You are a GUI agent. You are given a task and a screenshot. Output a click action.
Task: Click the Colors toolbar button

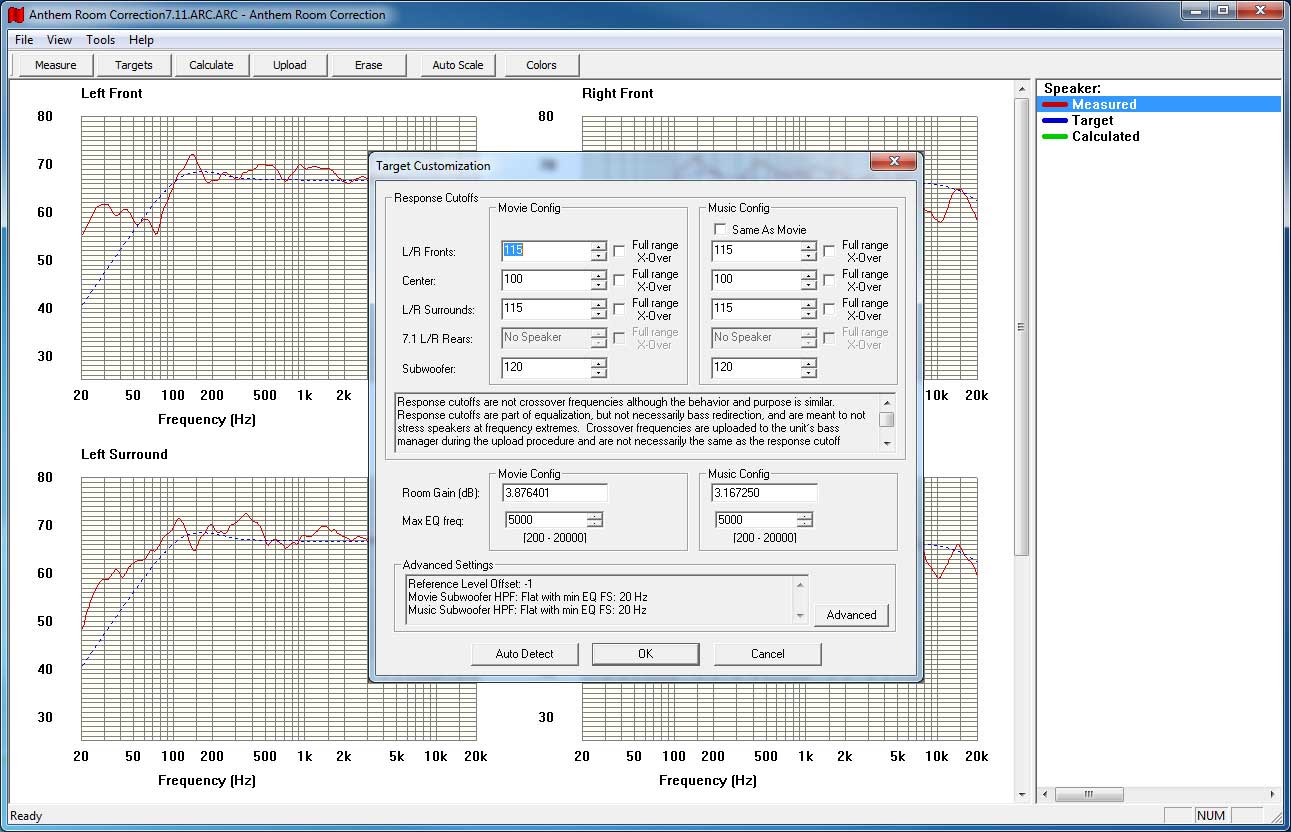(541, 65)
